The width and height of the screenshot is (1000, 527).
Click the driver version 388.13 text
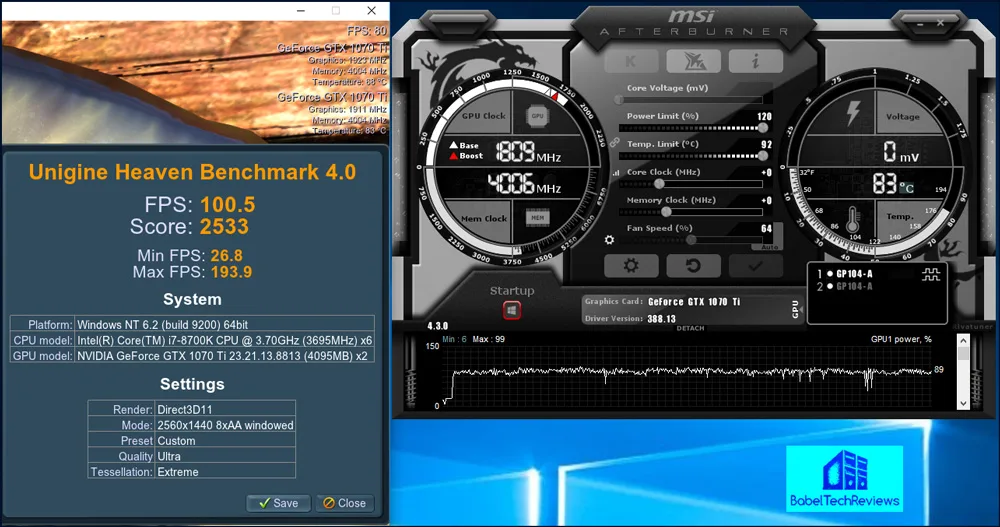[661, 319]
